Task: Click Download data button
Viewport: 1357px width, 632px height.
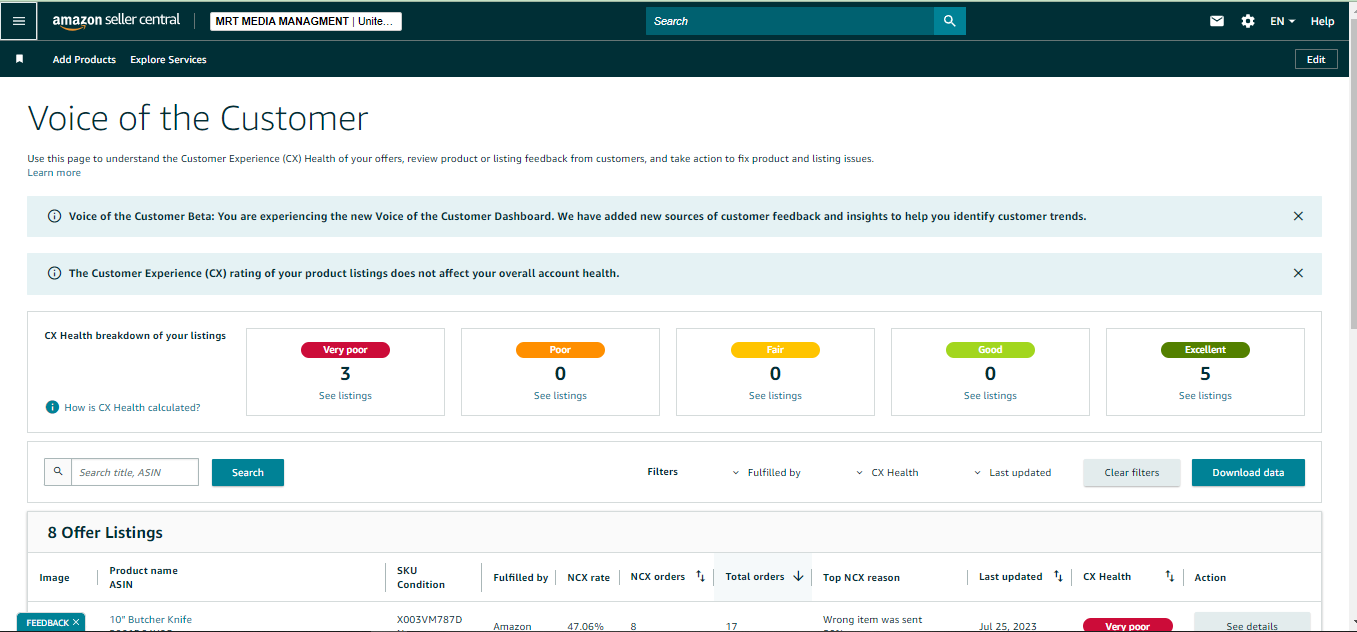Action: tap(1248, 472)
